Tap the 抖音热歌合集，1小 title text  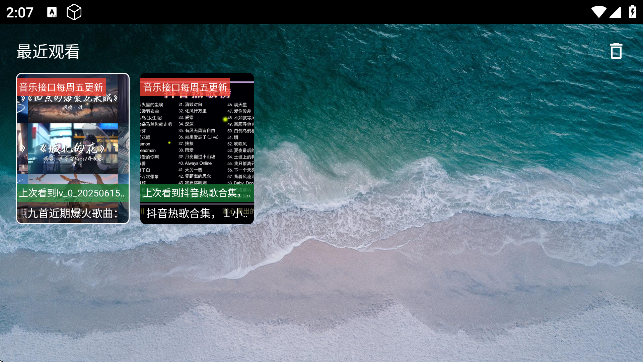click(x=197, y=213)
